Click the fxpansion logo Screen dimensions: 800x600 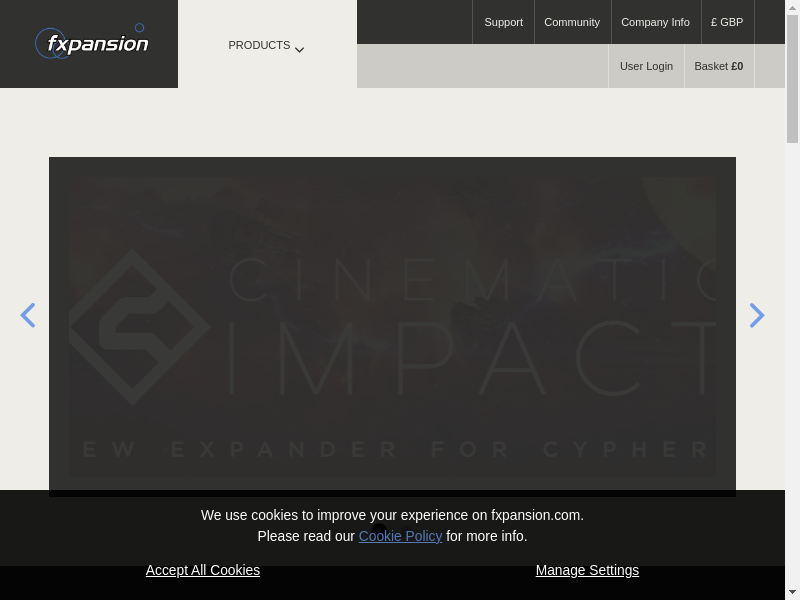coord(92,43)
